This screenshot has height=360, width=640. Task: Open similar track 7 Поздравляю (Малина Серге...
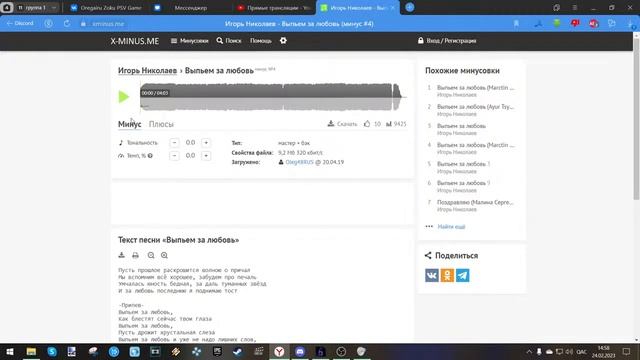(475, 202)
